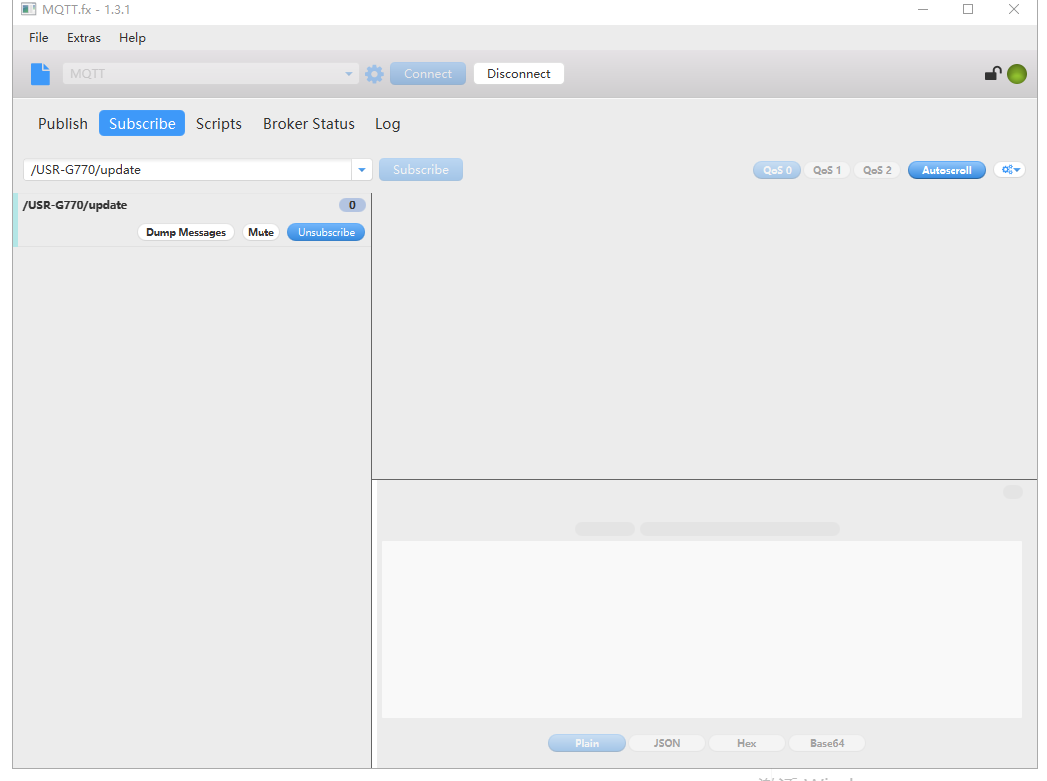Click the topic input field /USR-G770/update
Viewport: 1047px width, 781px height.
pyautogui.click(x=188, y=170)
